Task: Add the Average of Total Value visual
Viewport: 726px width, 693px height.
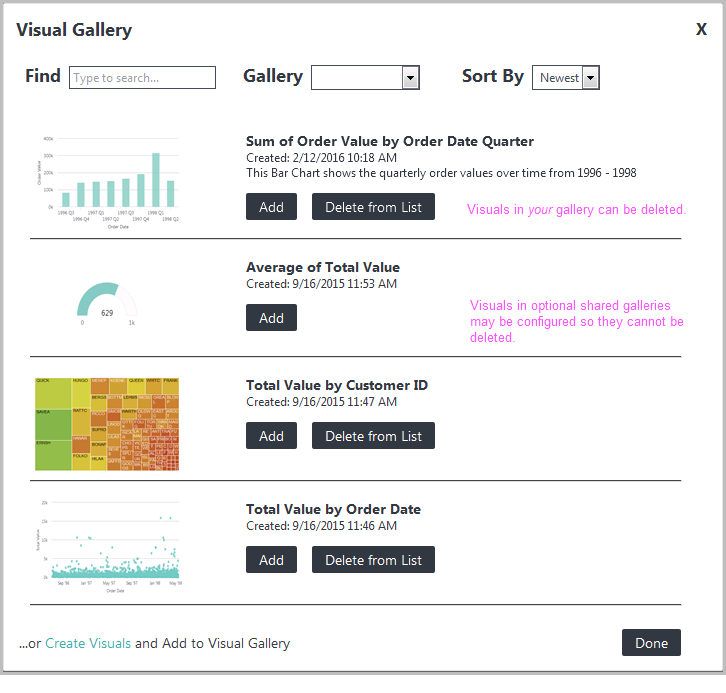Action: [x=271, y=318]
